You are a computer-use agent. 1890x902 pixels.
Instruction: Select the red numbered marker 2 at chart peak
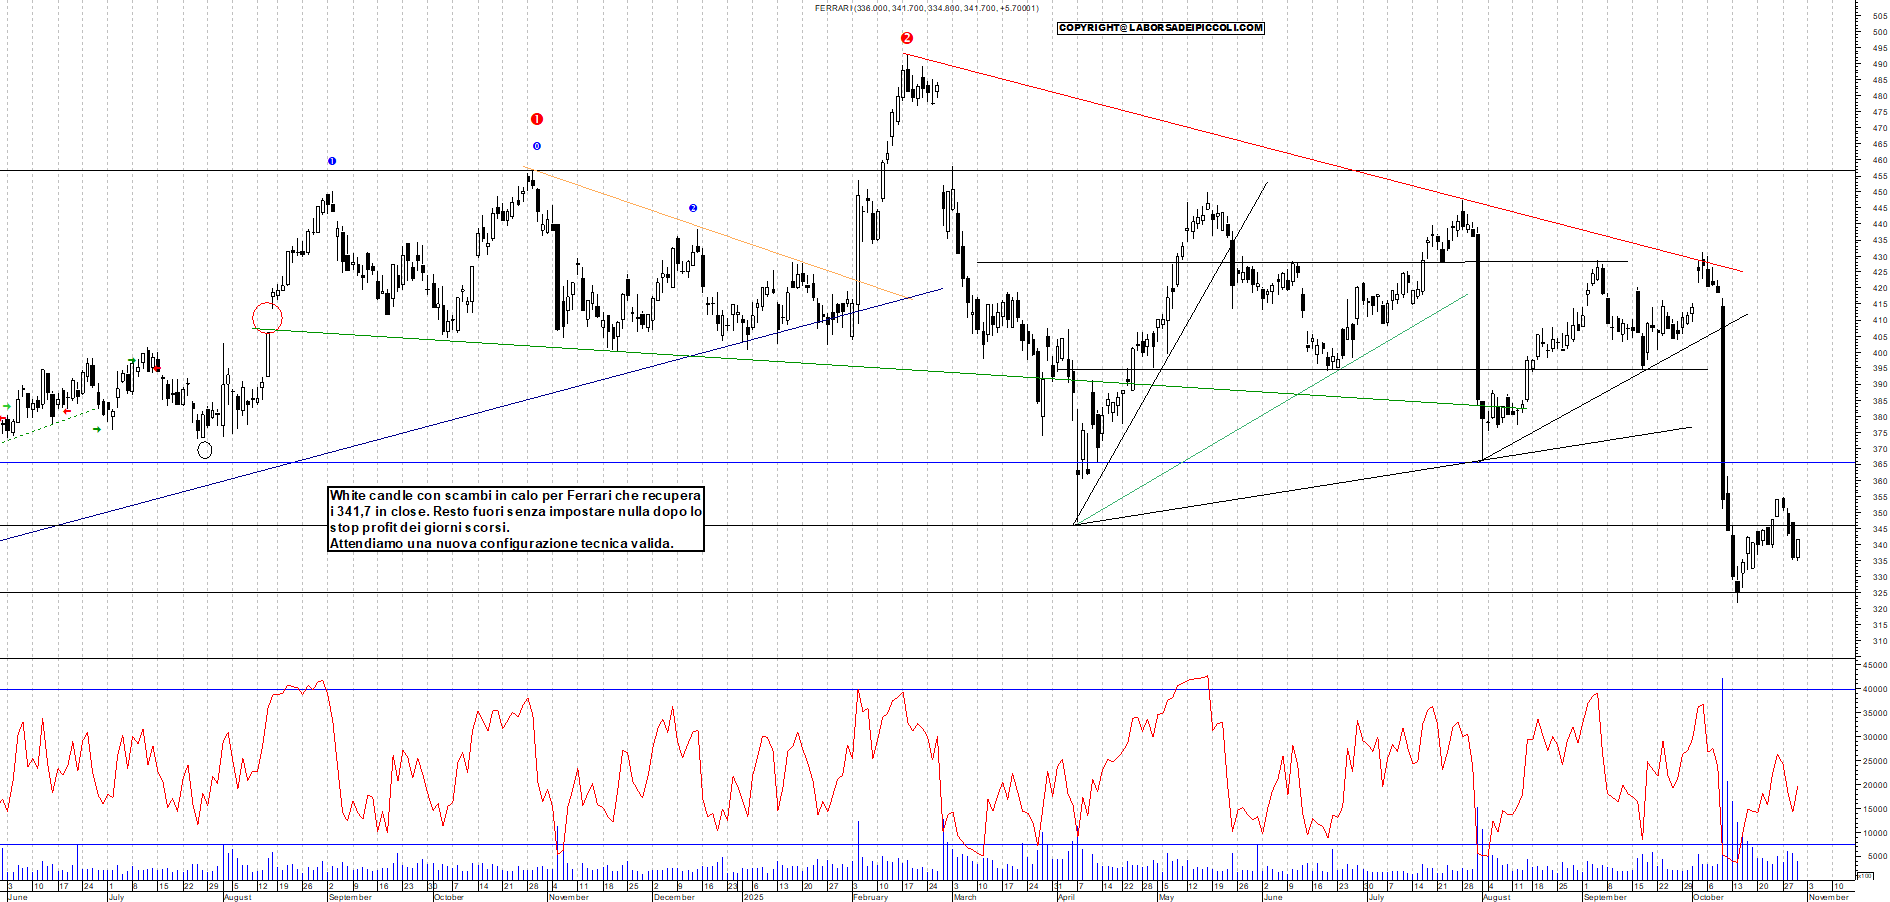(x=907, y=39)
